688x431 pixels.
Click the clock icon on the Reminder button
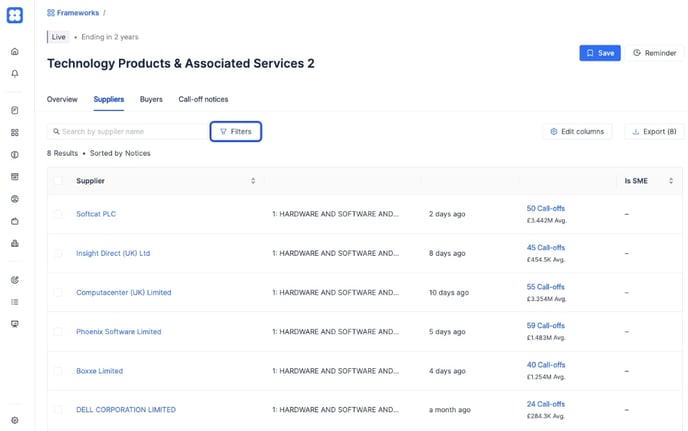pos(637,53)
